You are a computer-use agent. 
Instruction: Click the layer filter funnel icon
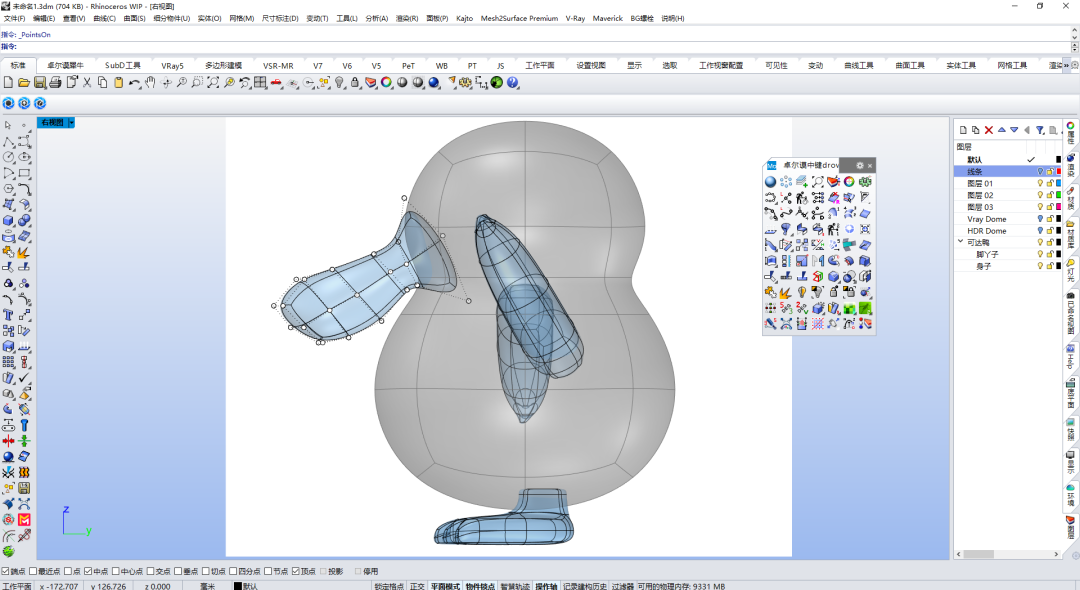[1040, 130]
